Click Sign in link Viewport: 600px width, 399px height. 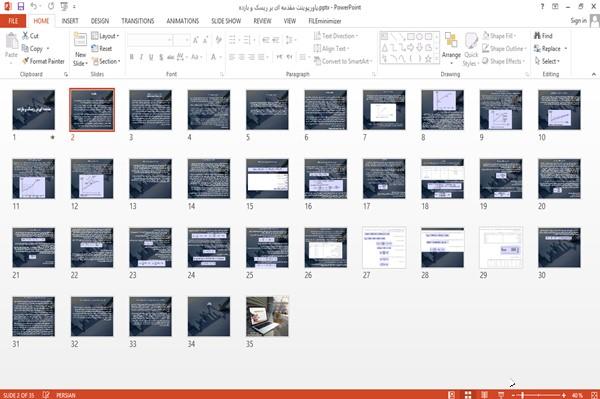(x=578, y=21)
